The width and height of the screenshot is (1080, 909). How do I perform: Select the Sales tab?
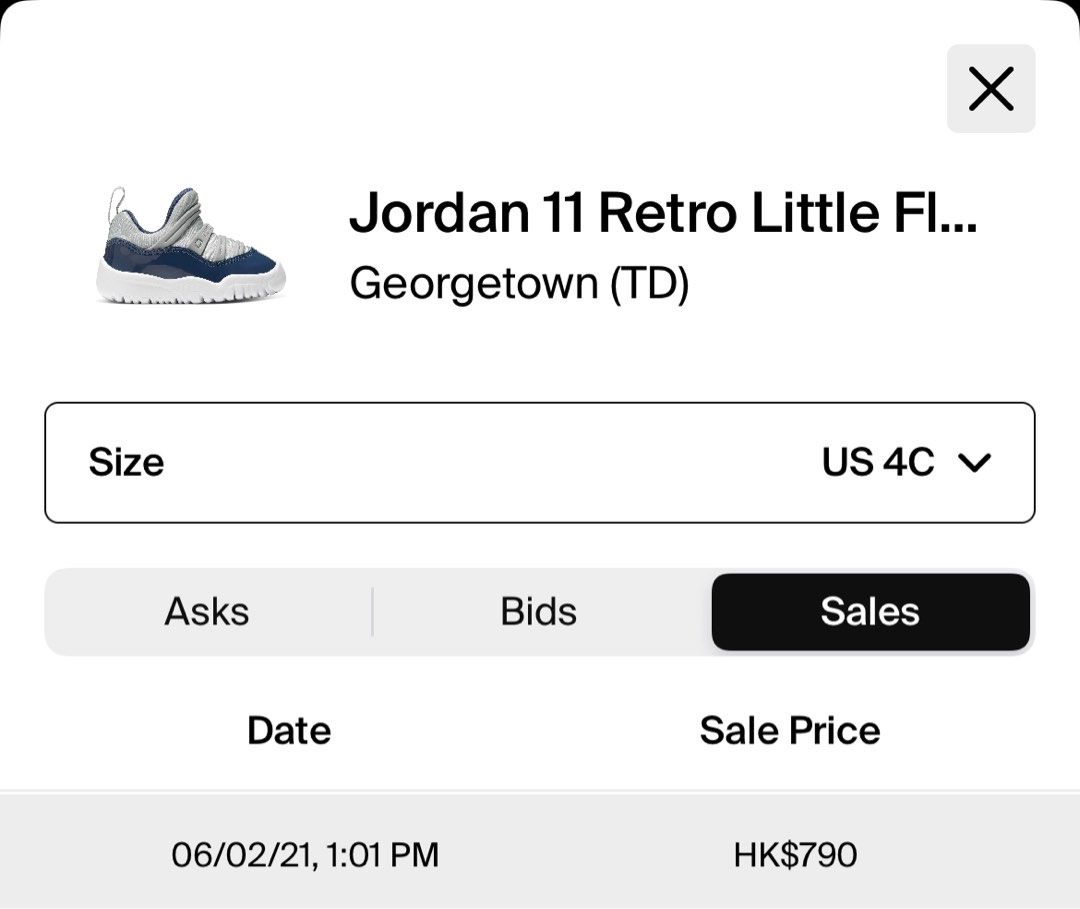[871, 612]
